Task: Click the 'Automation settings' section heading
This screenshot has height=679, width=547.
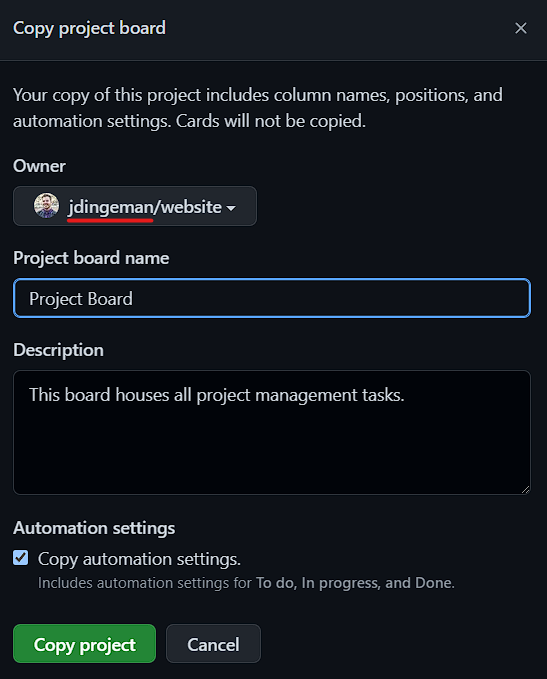Action: (94, 528)
